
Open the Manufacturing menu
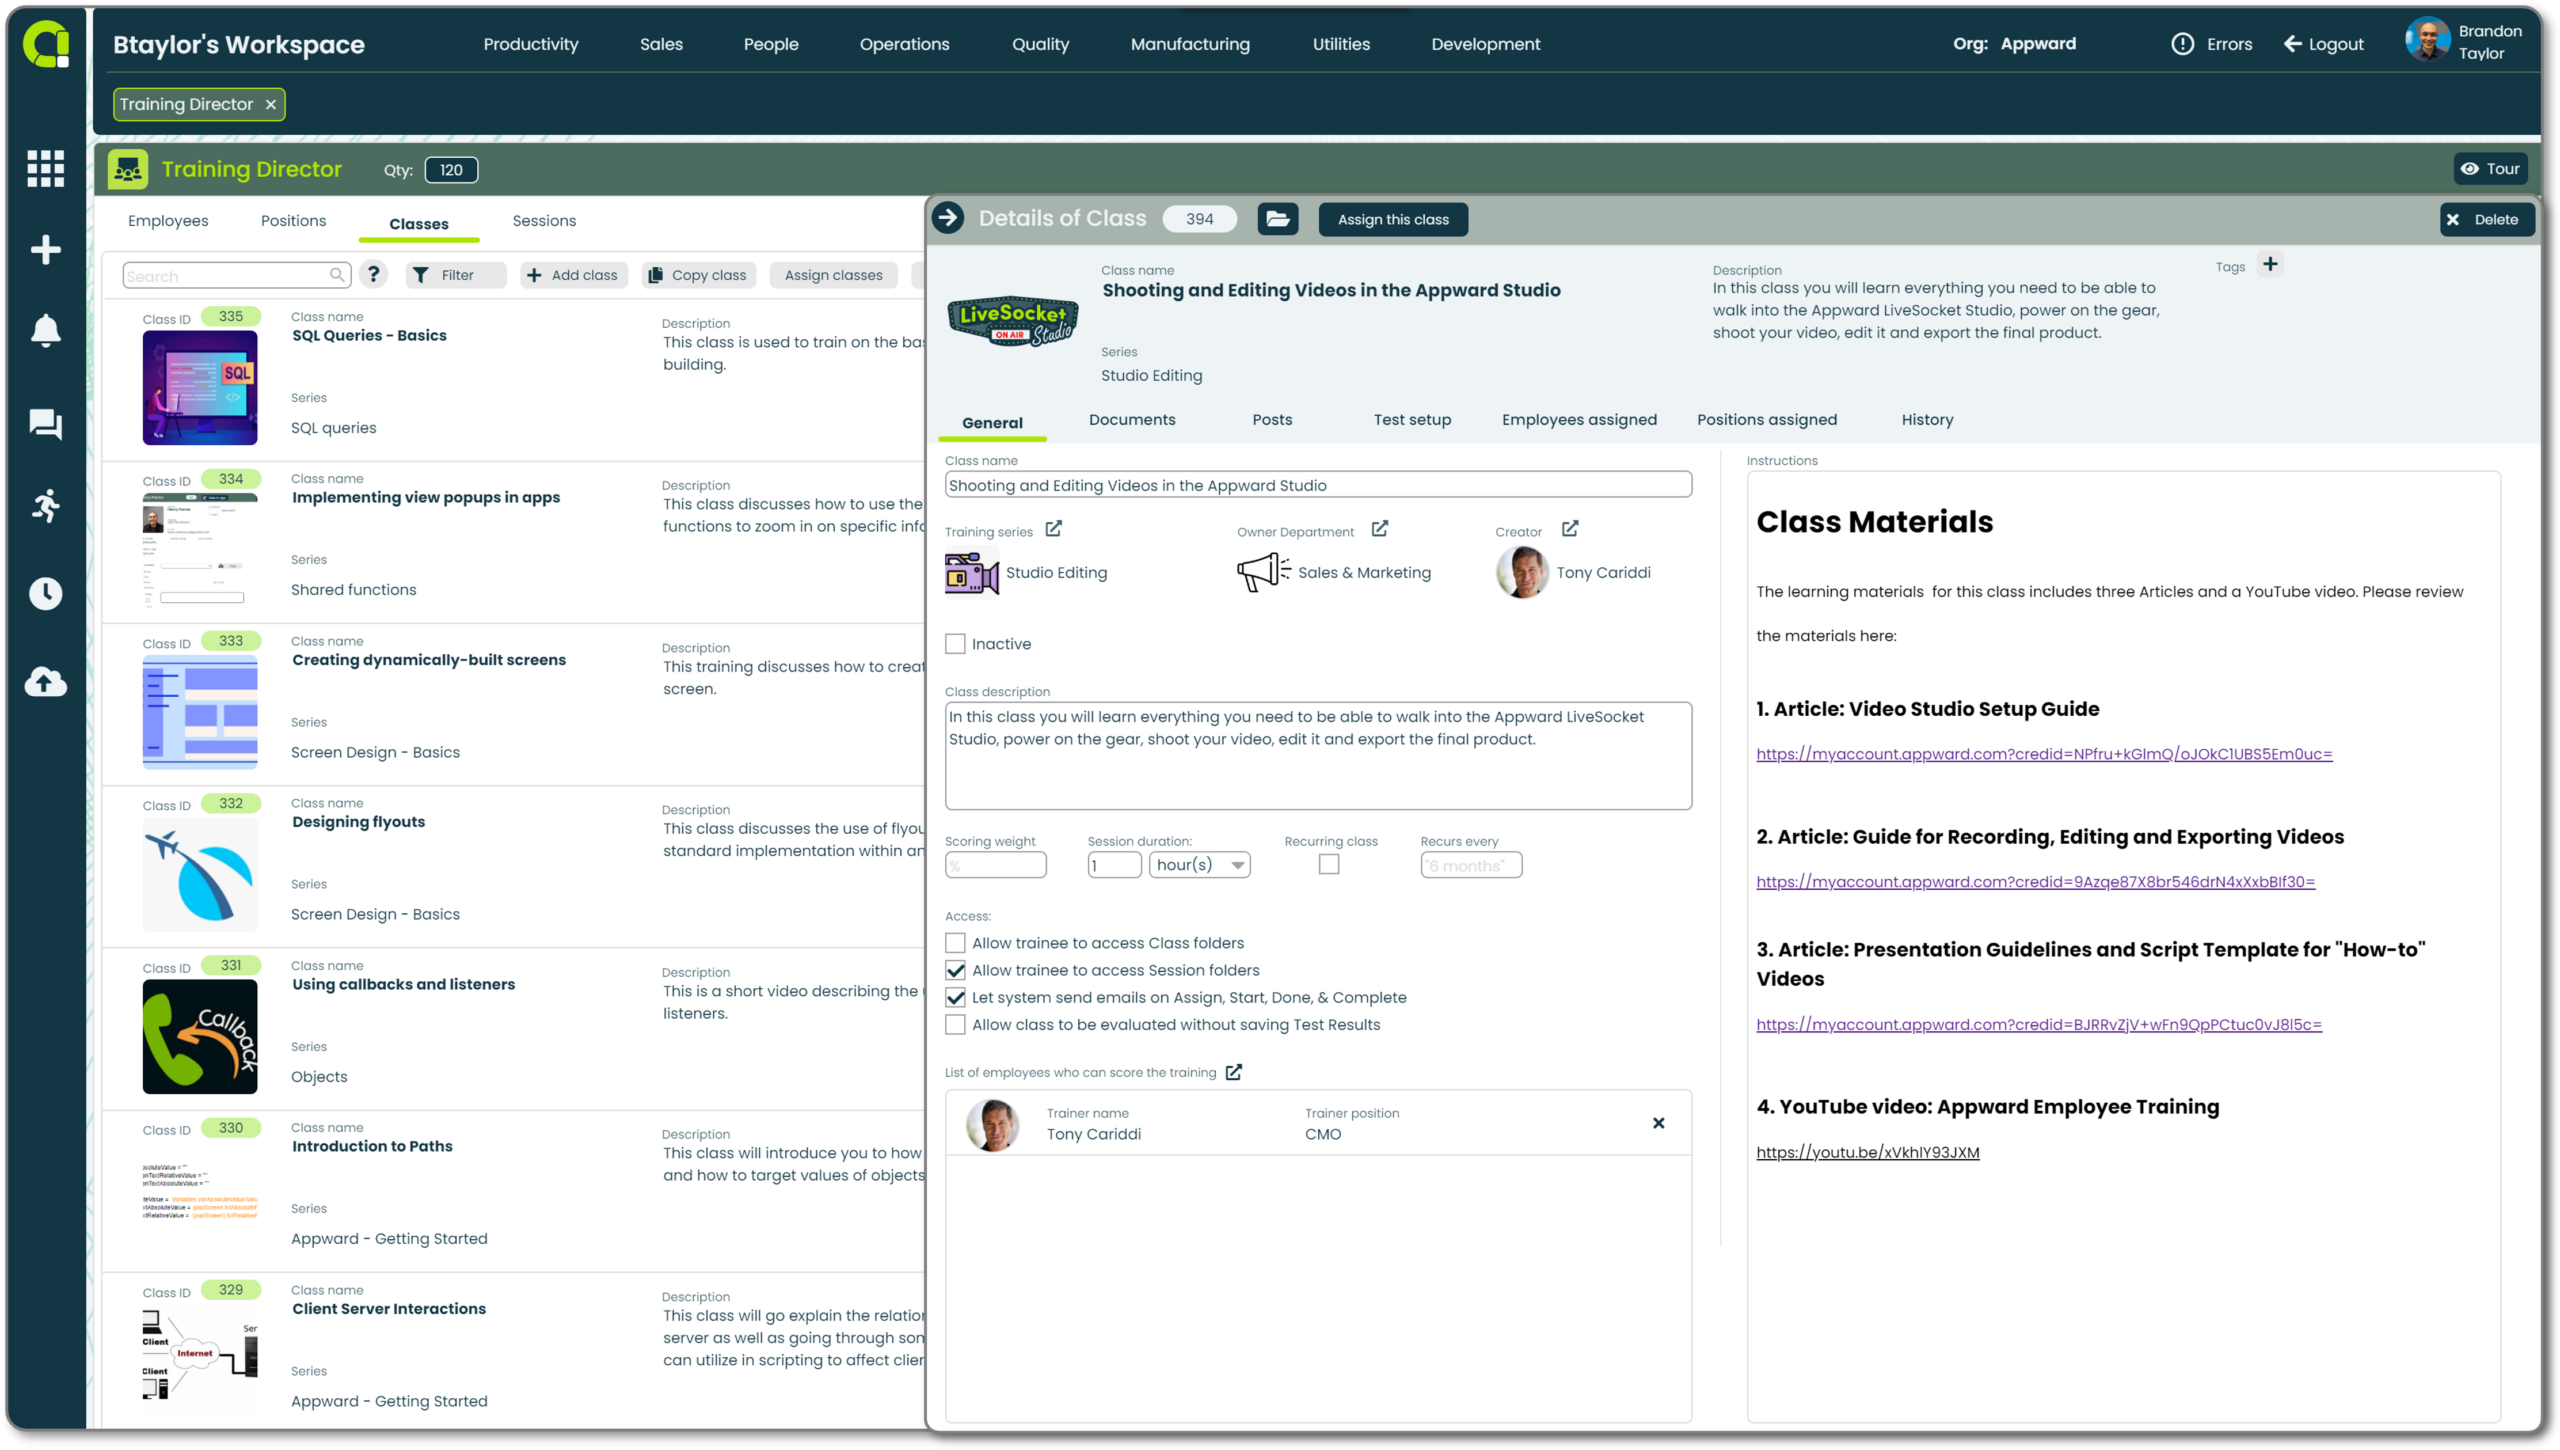click(x=1190, y=44)
